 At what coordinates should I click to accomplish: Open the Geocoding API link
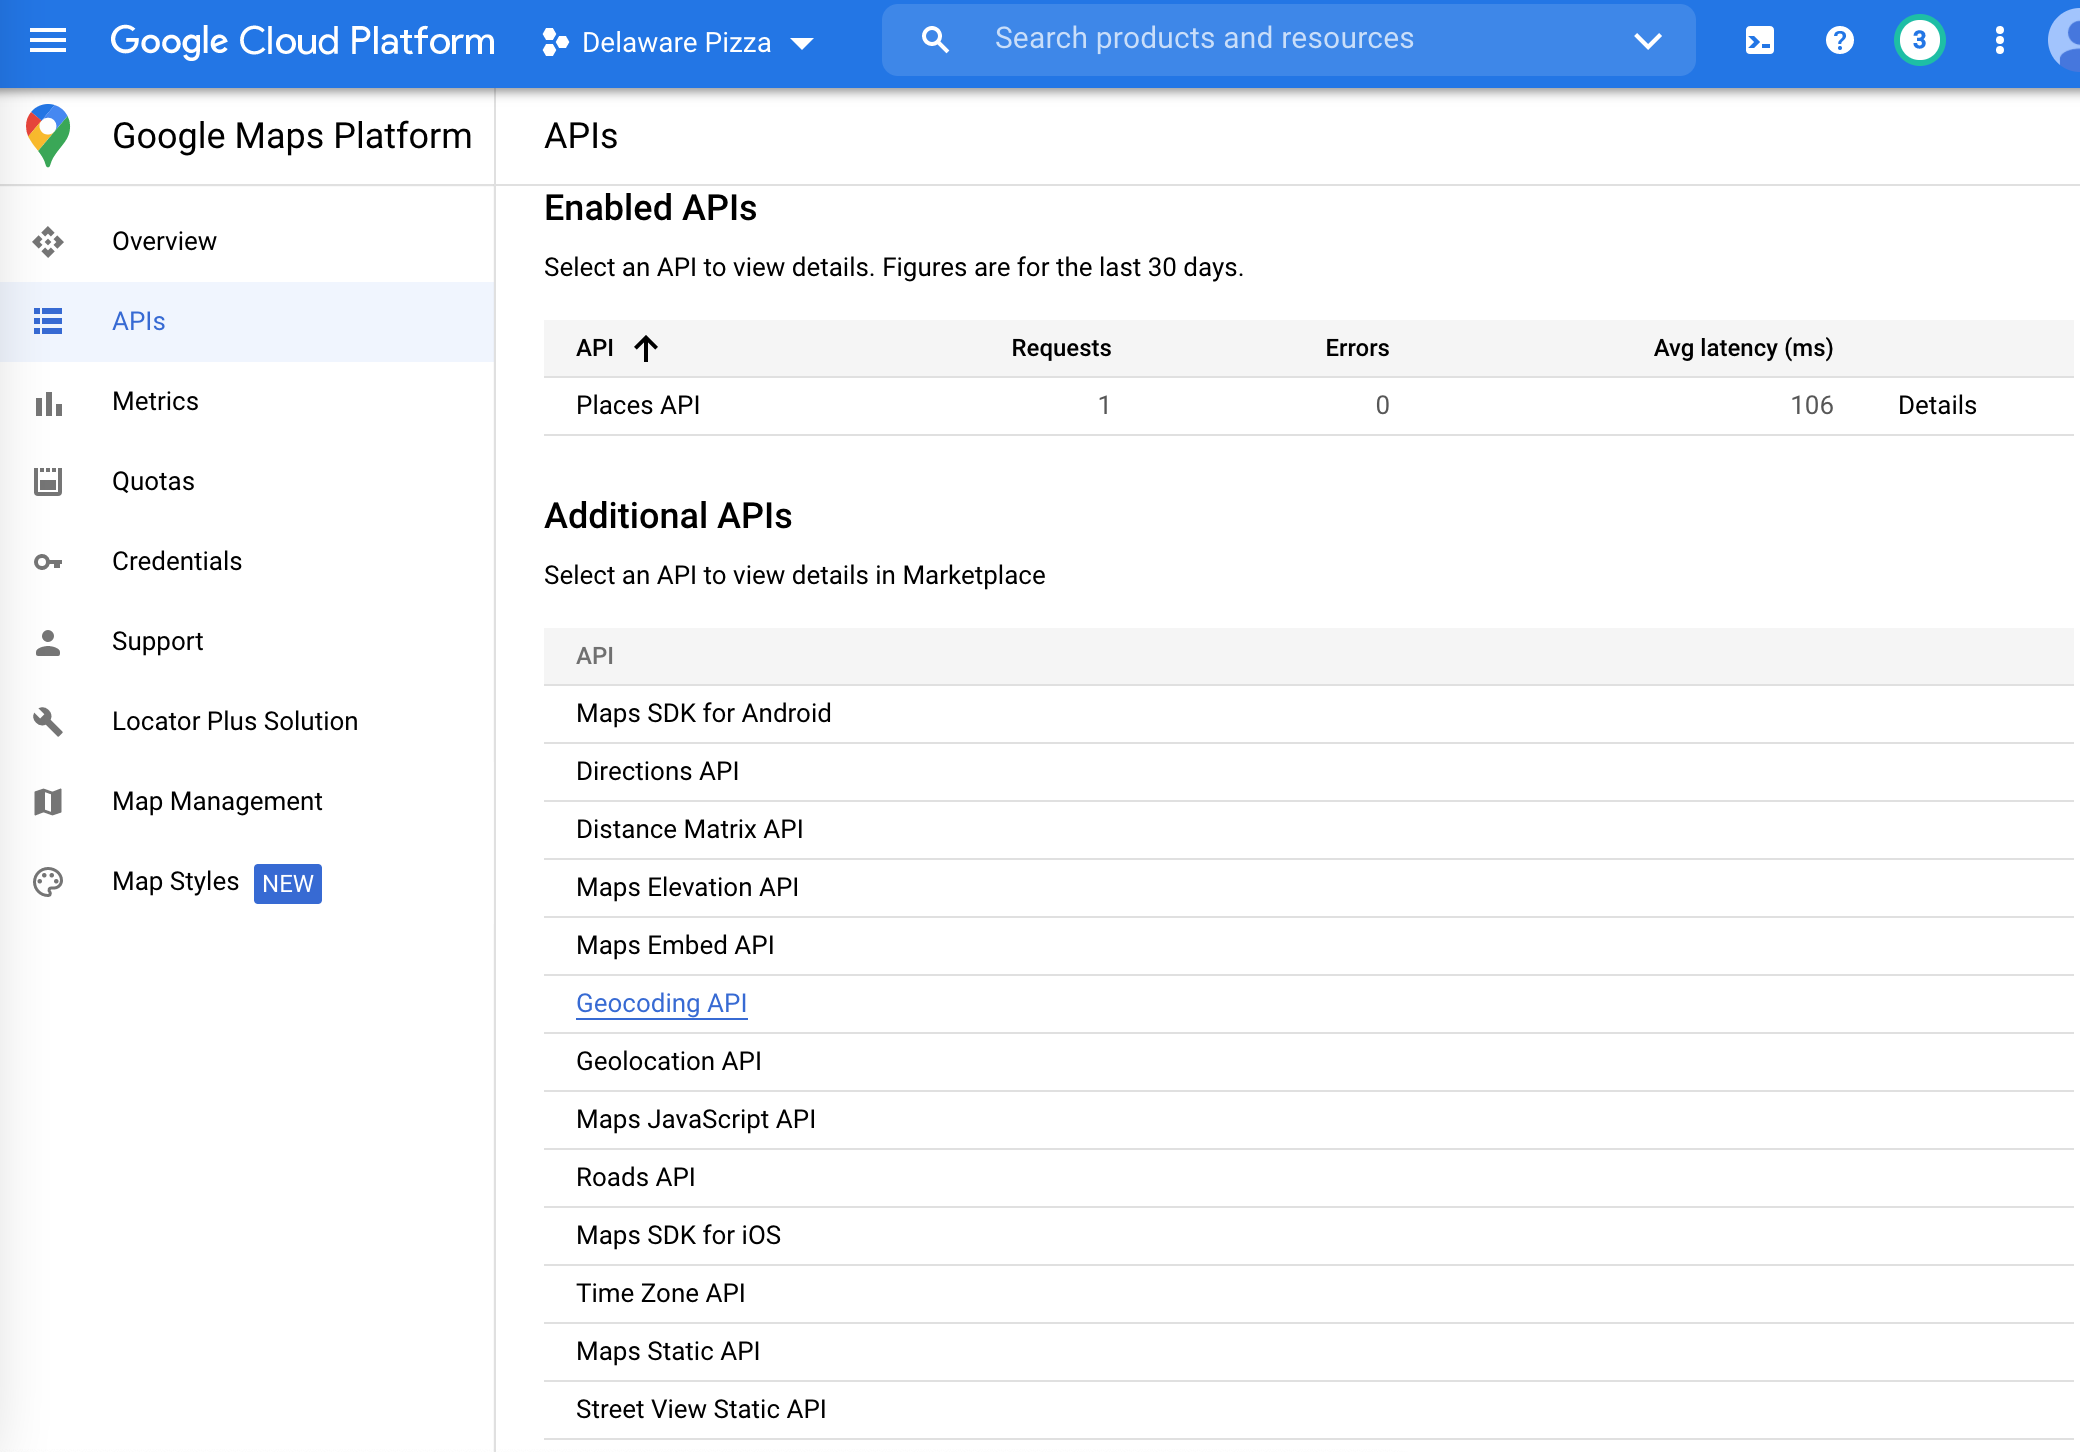(662, 1003)
